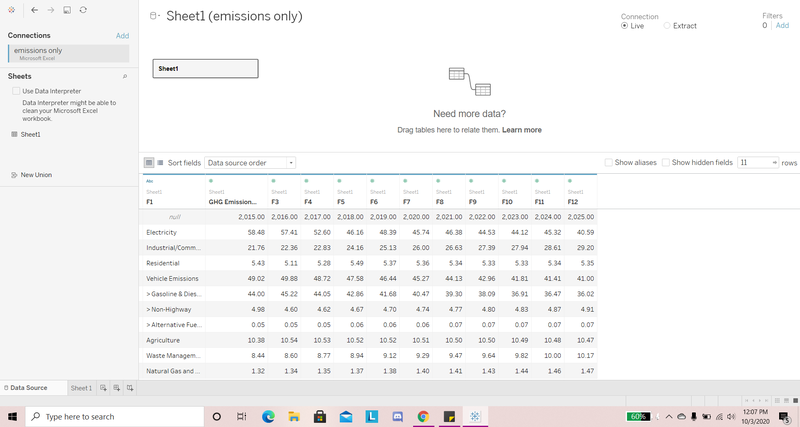Screen dimensions: 800x427
Task: Open Discord from the taskbar
Action: 397,416
